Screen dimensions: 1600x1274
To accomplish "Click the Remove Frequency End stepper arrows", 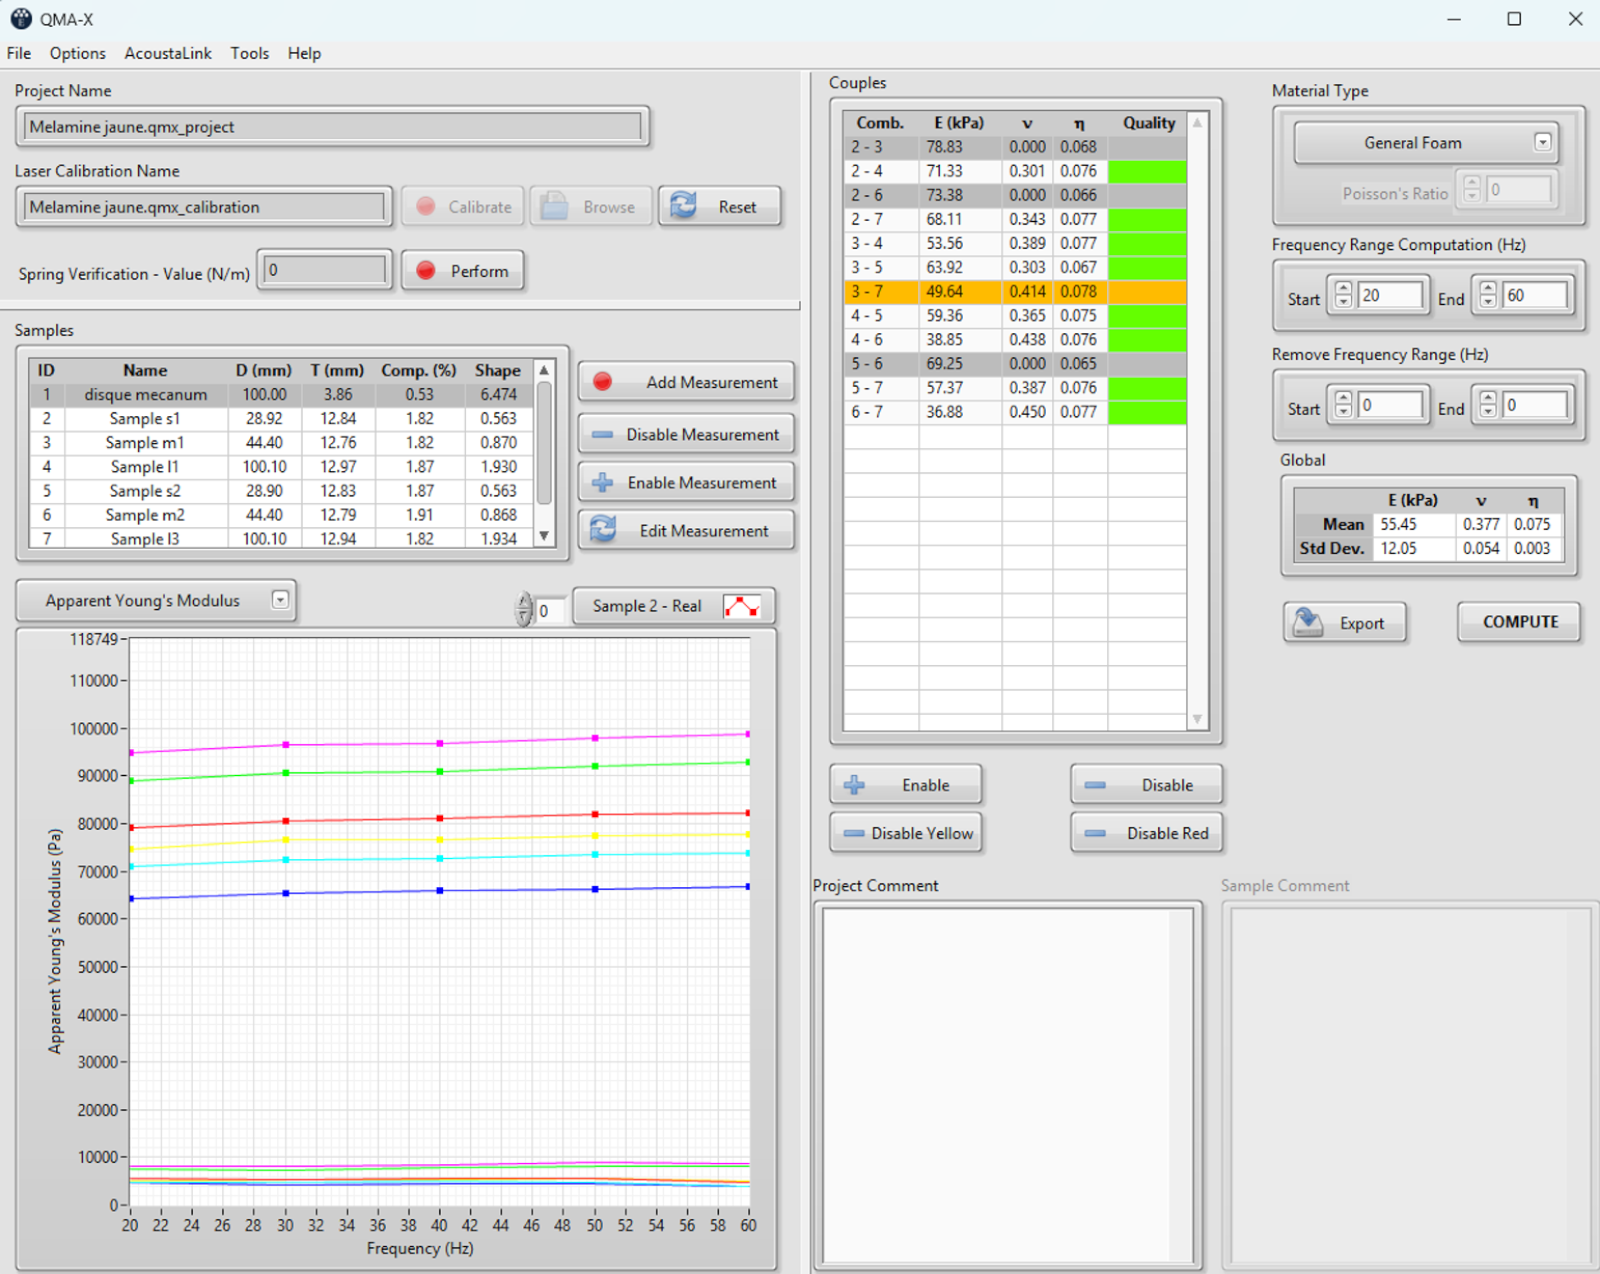I will point(1488,405).
